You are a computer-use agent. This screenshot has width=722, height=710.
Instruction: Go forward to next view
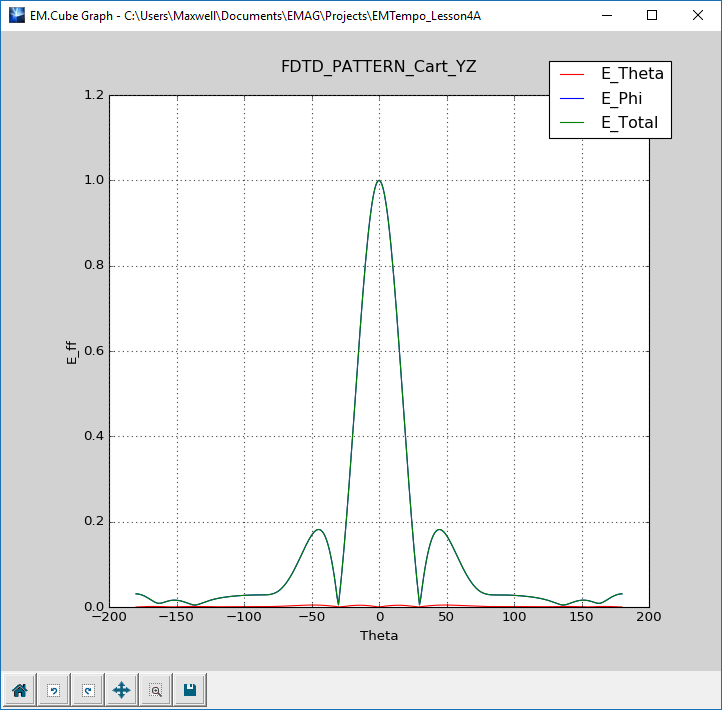coord(88,690)
